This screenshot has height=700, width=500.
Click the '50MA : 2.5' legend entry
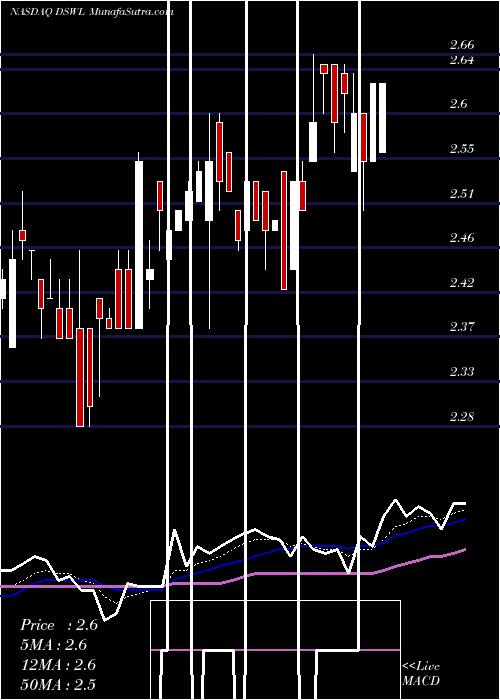coord(58,684)
